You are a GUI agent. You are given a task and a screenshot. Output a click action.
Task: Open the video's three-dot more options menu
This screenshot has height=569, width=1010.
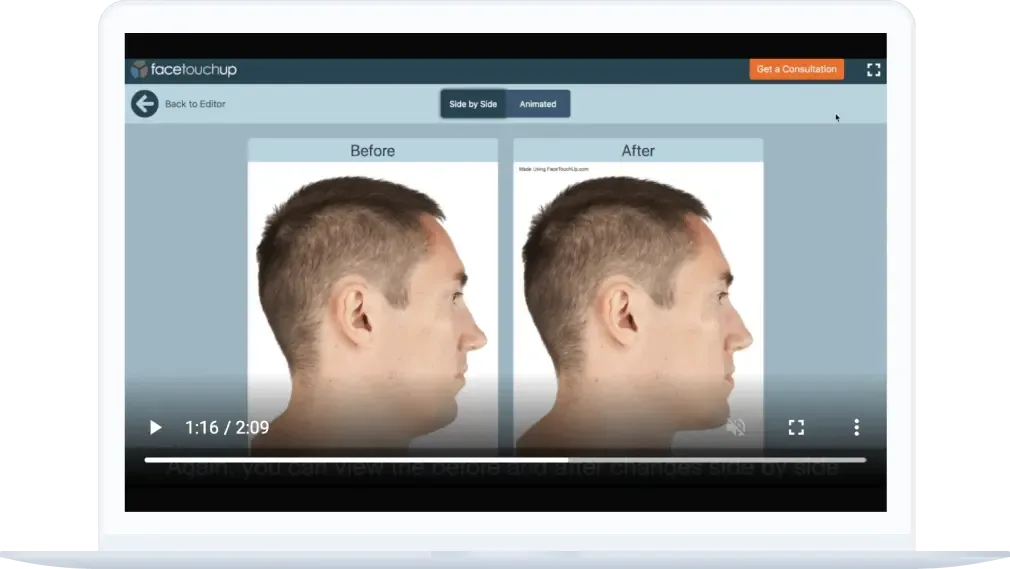tap(856, 428)
